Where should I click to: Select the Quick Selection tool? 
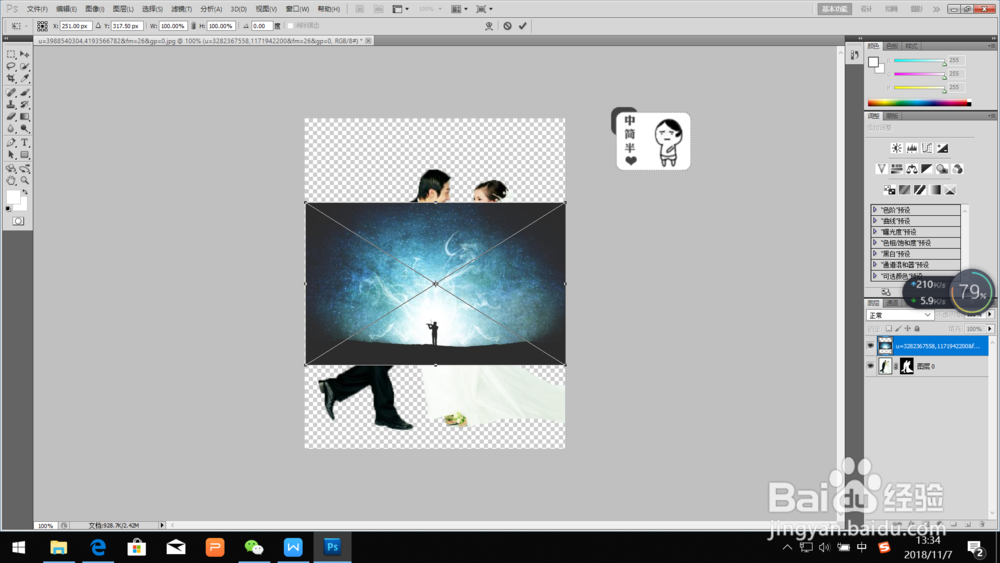pyautogui.click(x=24, y=66)
